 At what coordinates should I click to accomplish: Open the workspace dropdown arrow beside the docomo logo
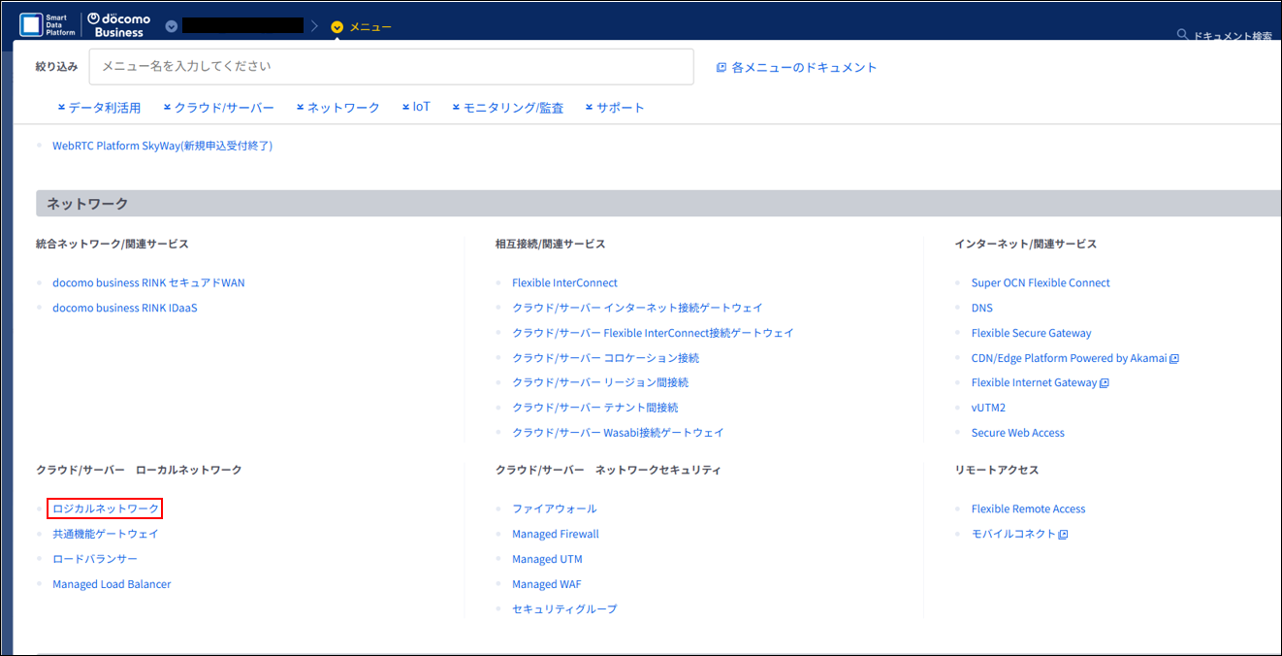(x=171, y=26)
